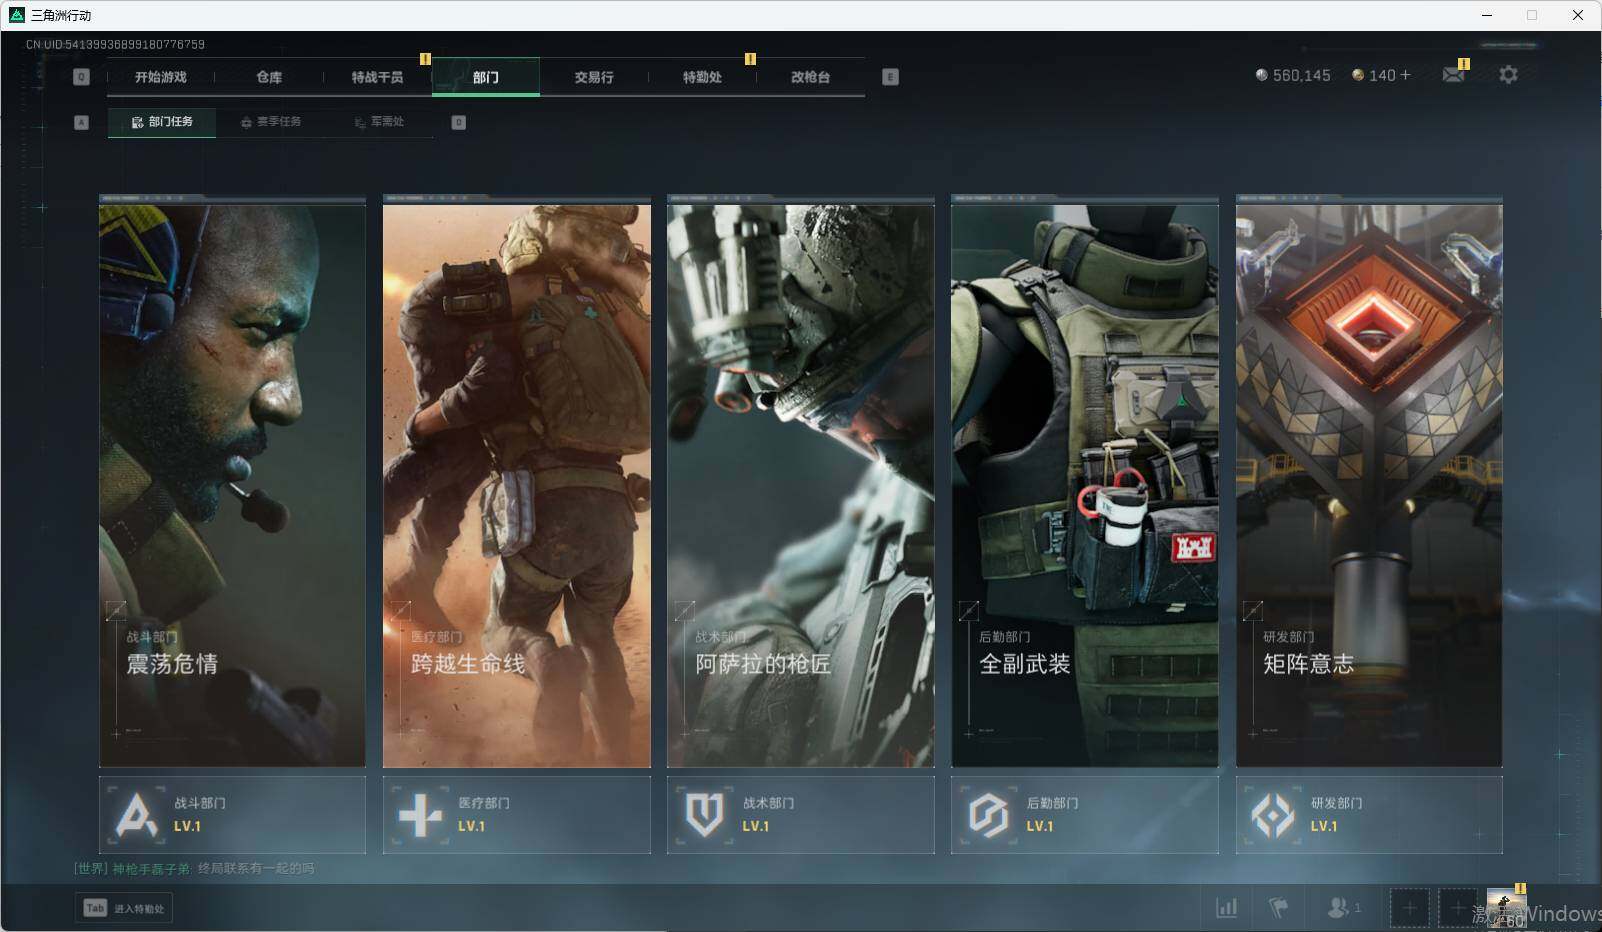Screen dimensions: 1602x932
Task: Click the world chat message line
Action: 194,868
